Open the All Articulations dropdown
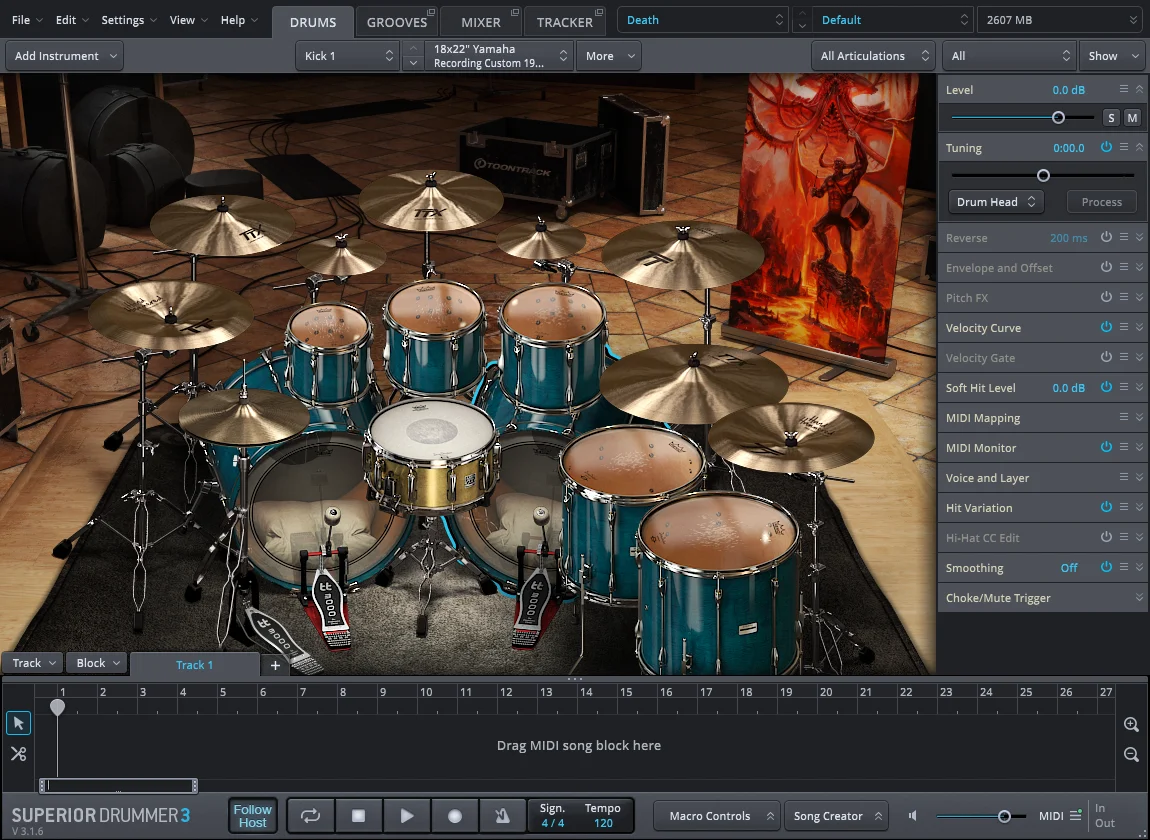 click(874, 56)
